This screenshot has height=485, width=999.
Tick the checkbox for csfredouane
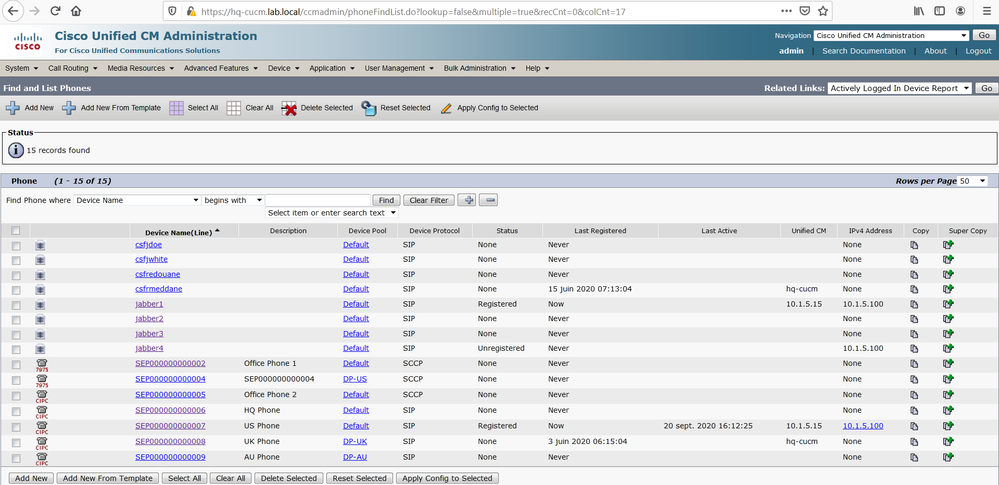pyautogui.click(x=16, y=275)
